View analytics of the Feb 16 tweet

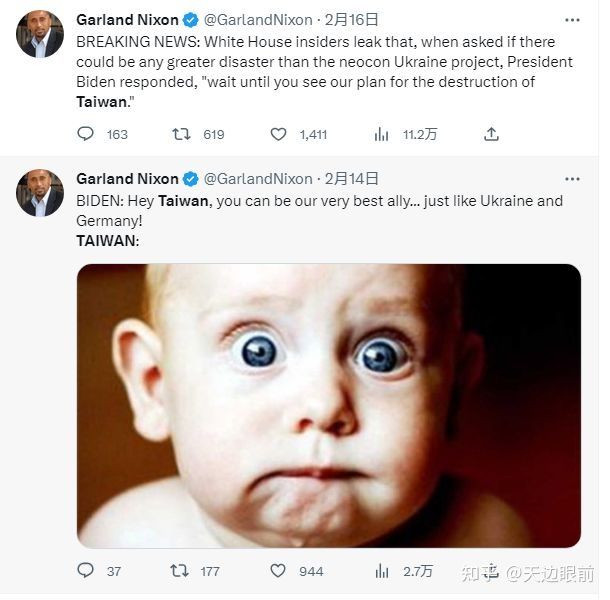point(381,134)
